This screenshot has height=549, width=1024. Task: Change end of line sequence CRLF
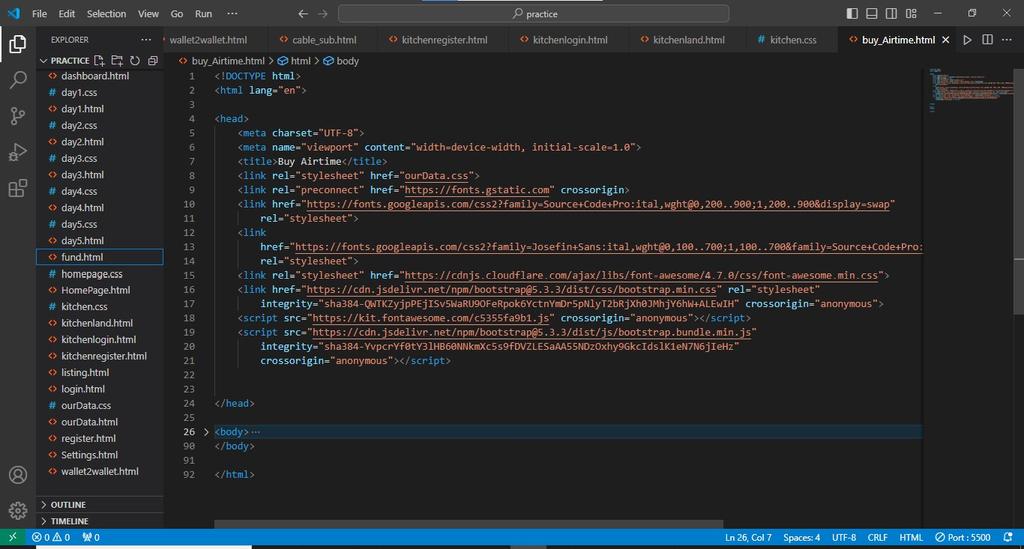[877, 537]
